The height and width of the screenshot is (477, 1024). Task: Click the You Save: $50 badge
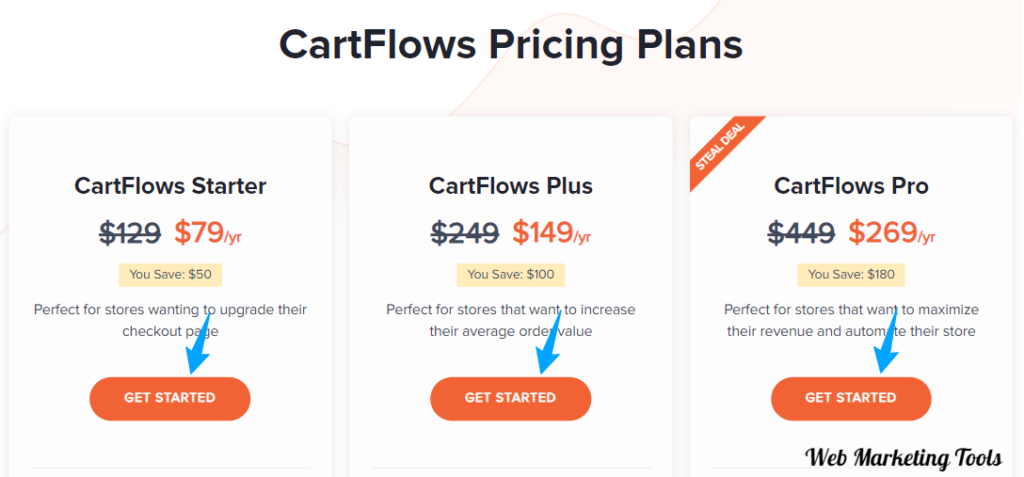[x=170, y=274]
